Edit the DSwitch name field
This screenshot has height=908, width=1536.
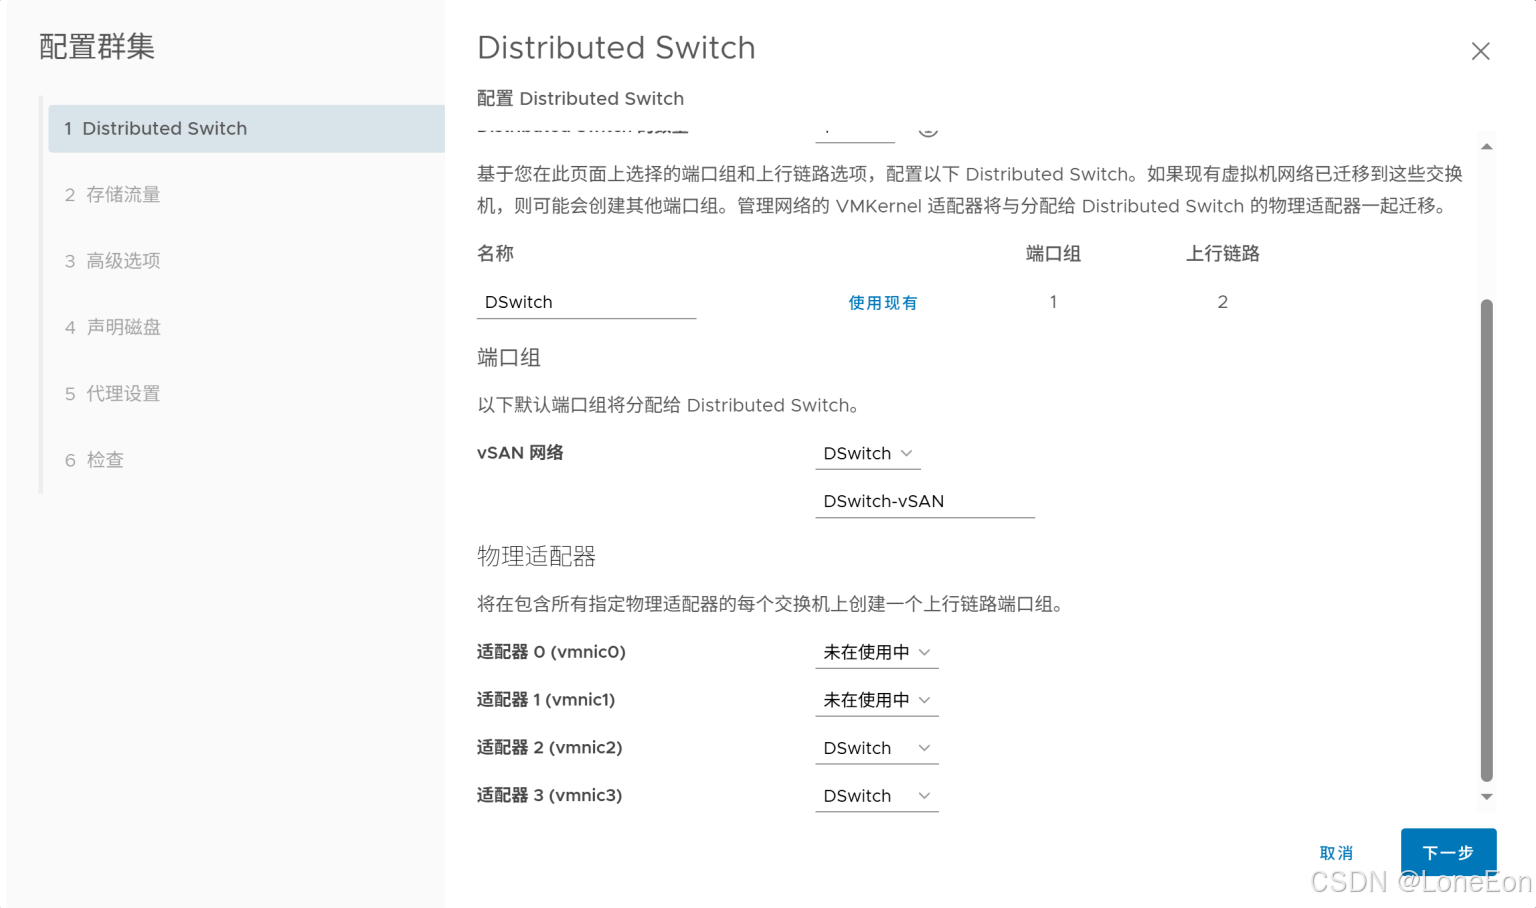coord(586,302)
